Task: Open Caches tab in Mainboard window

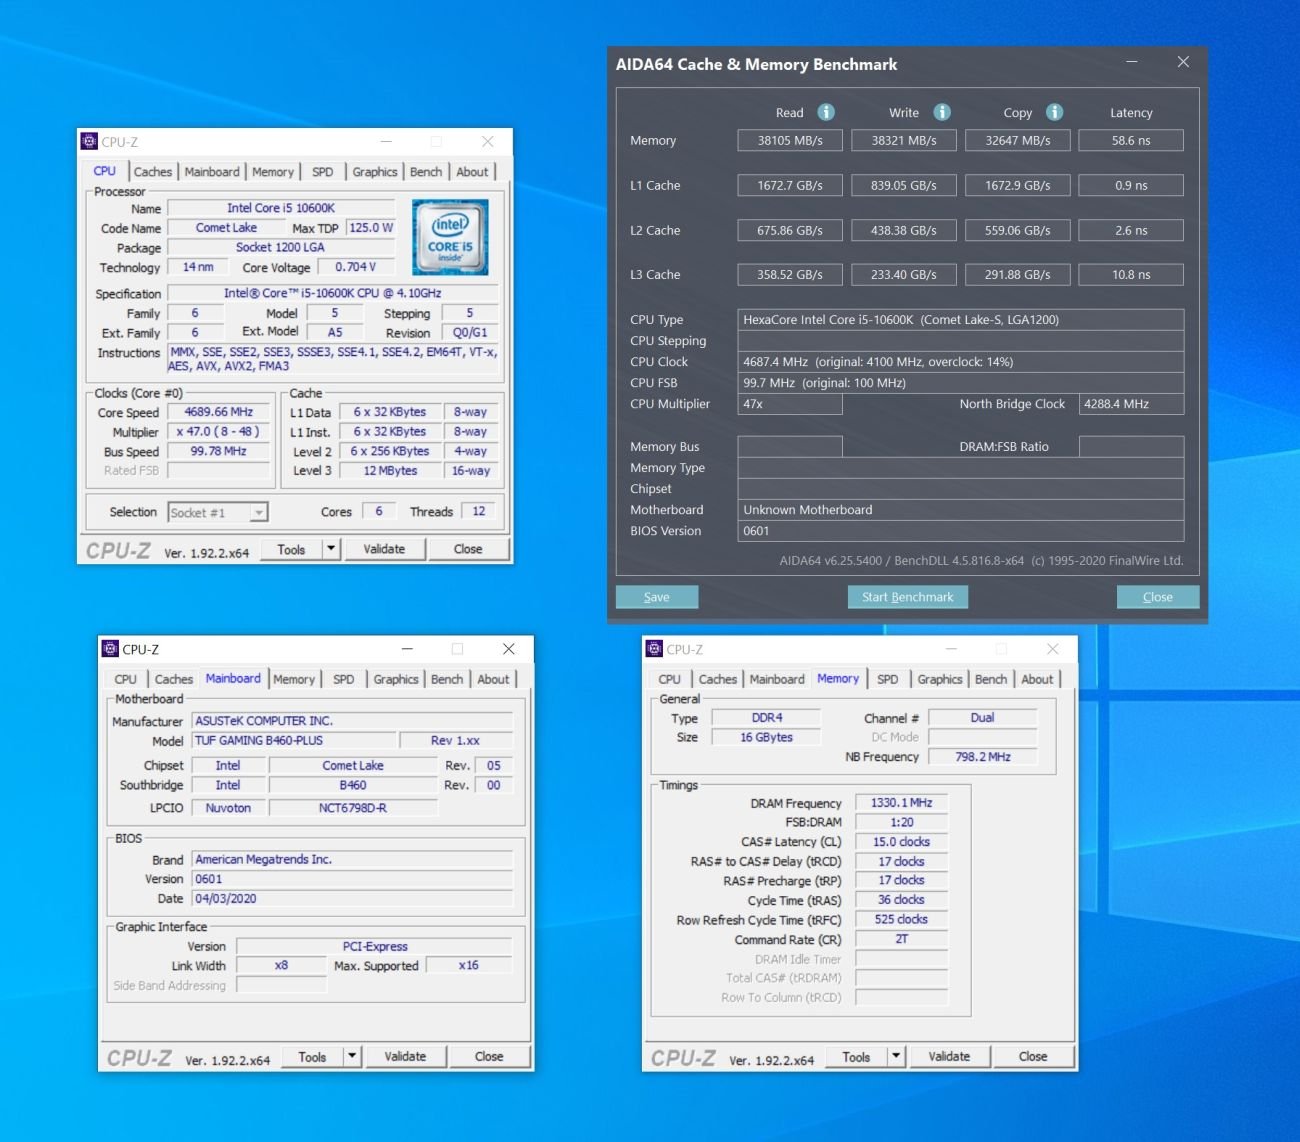Action: pos(174,679)
